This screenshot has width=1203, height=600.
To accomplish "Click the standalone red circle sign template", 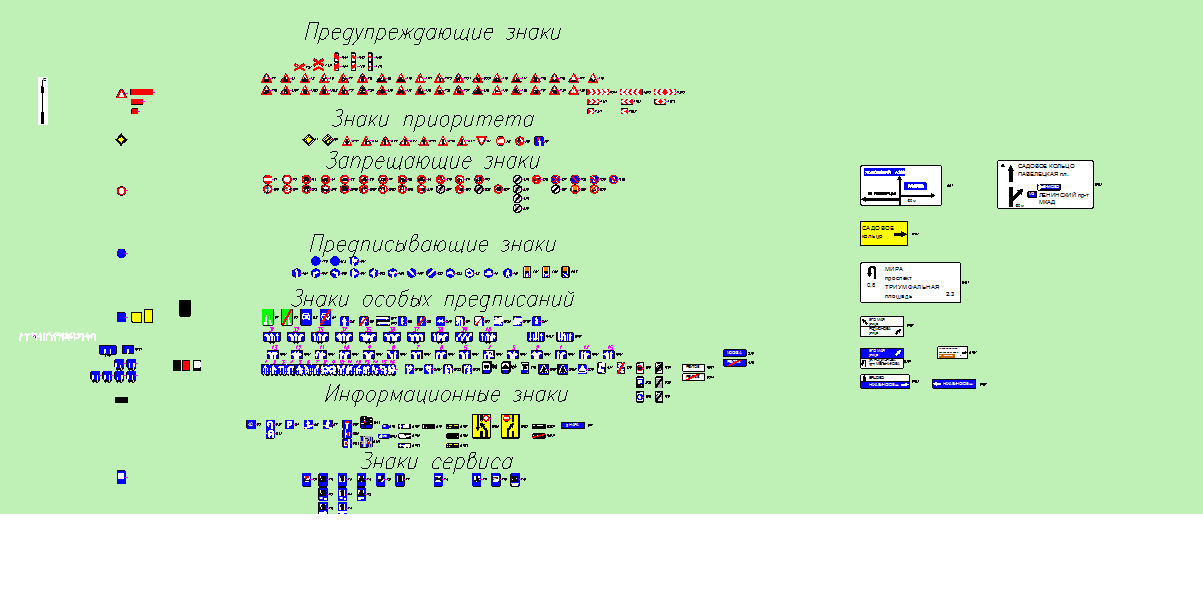I will tap(122, 191).
